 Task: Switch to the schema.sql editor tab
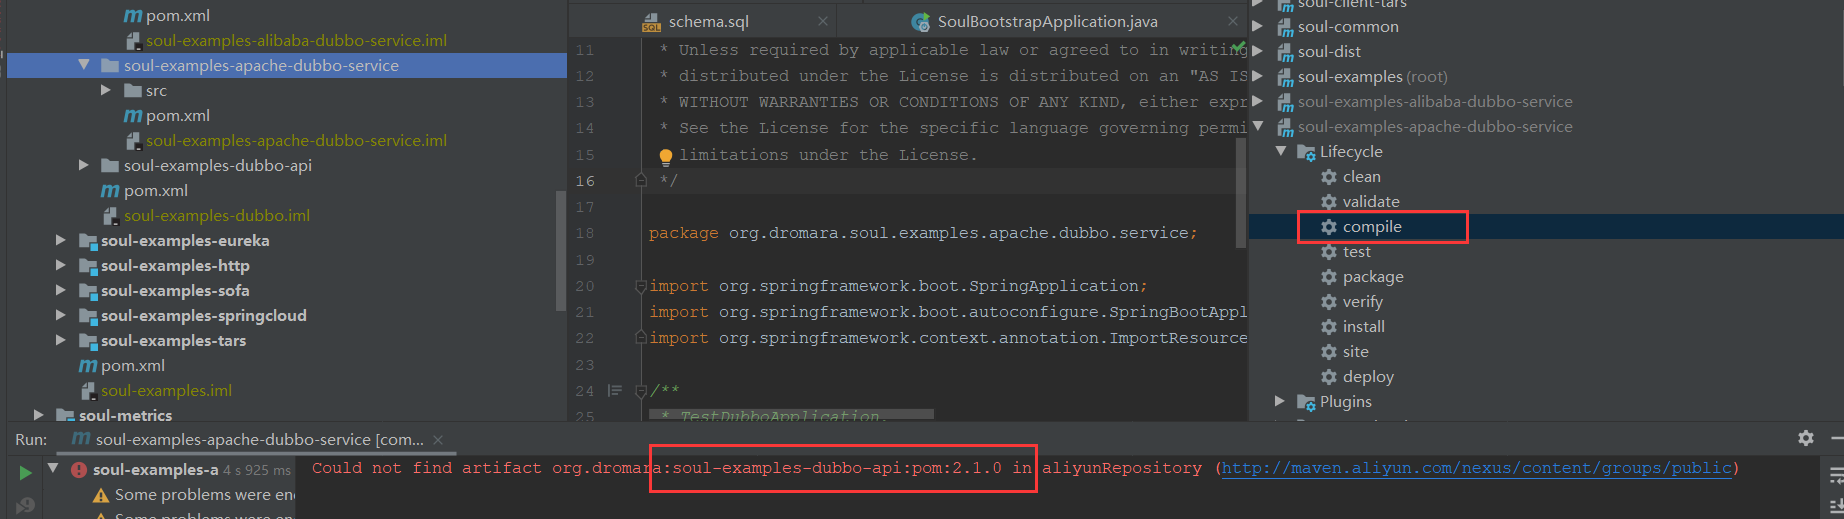[x=708, y=21]
